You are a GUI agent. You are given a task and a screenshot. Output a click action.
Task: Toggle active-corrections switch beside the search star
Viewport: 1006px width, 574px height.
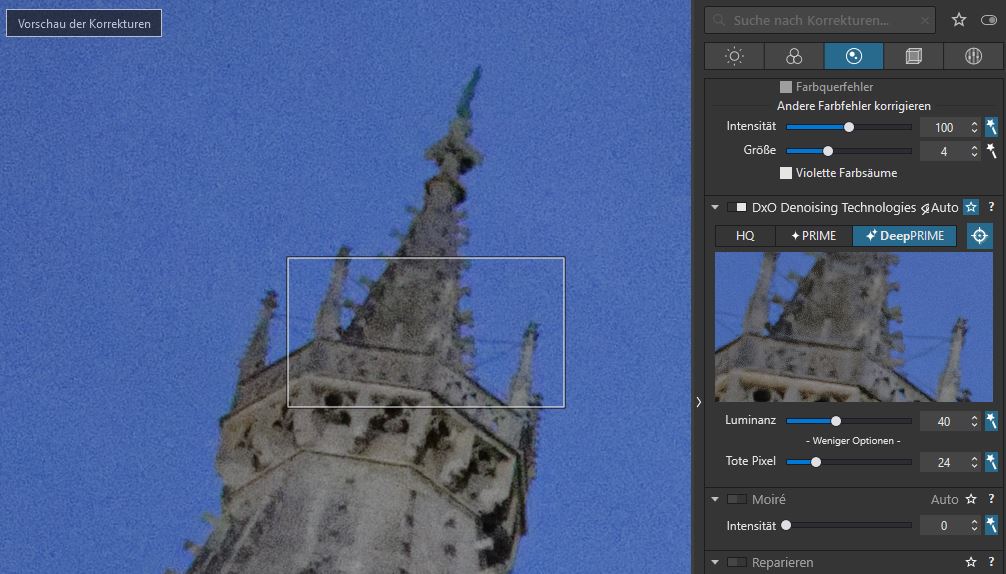(989, 20)
